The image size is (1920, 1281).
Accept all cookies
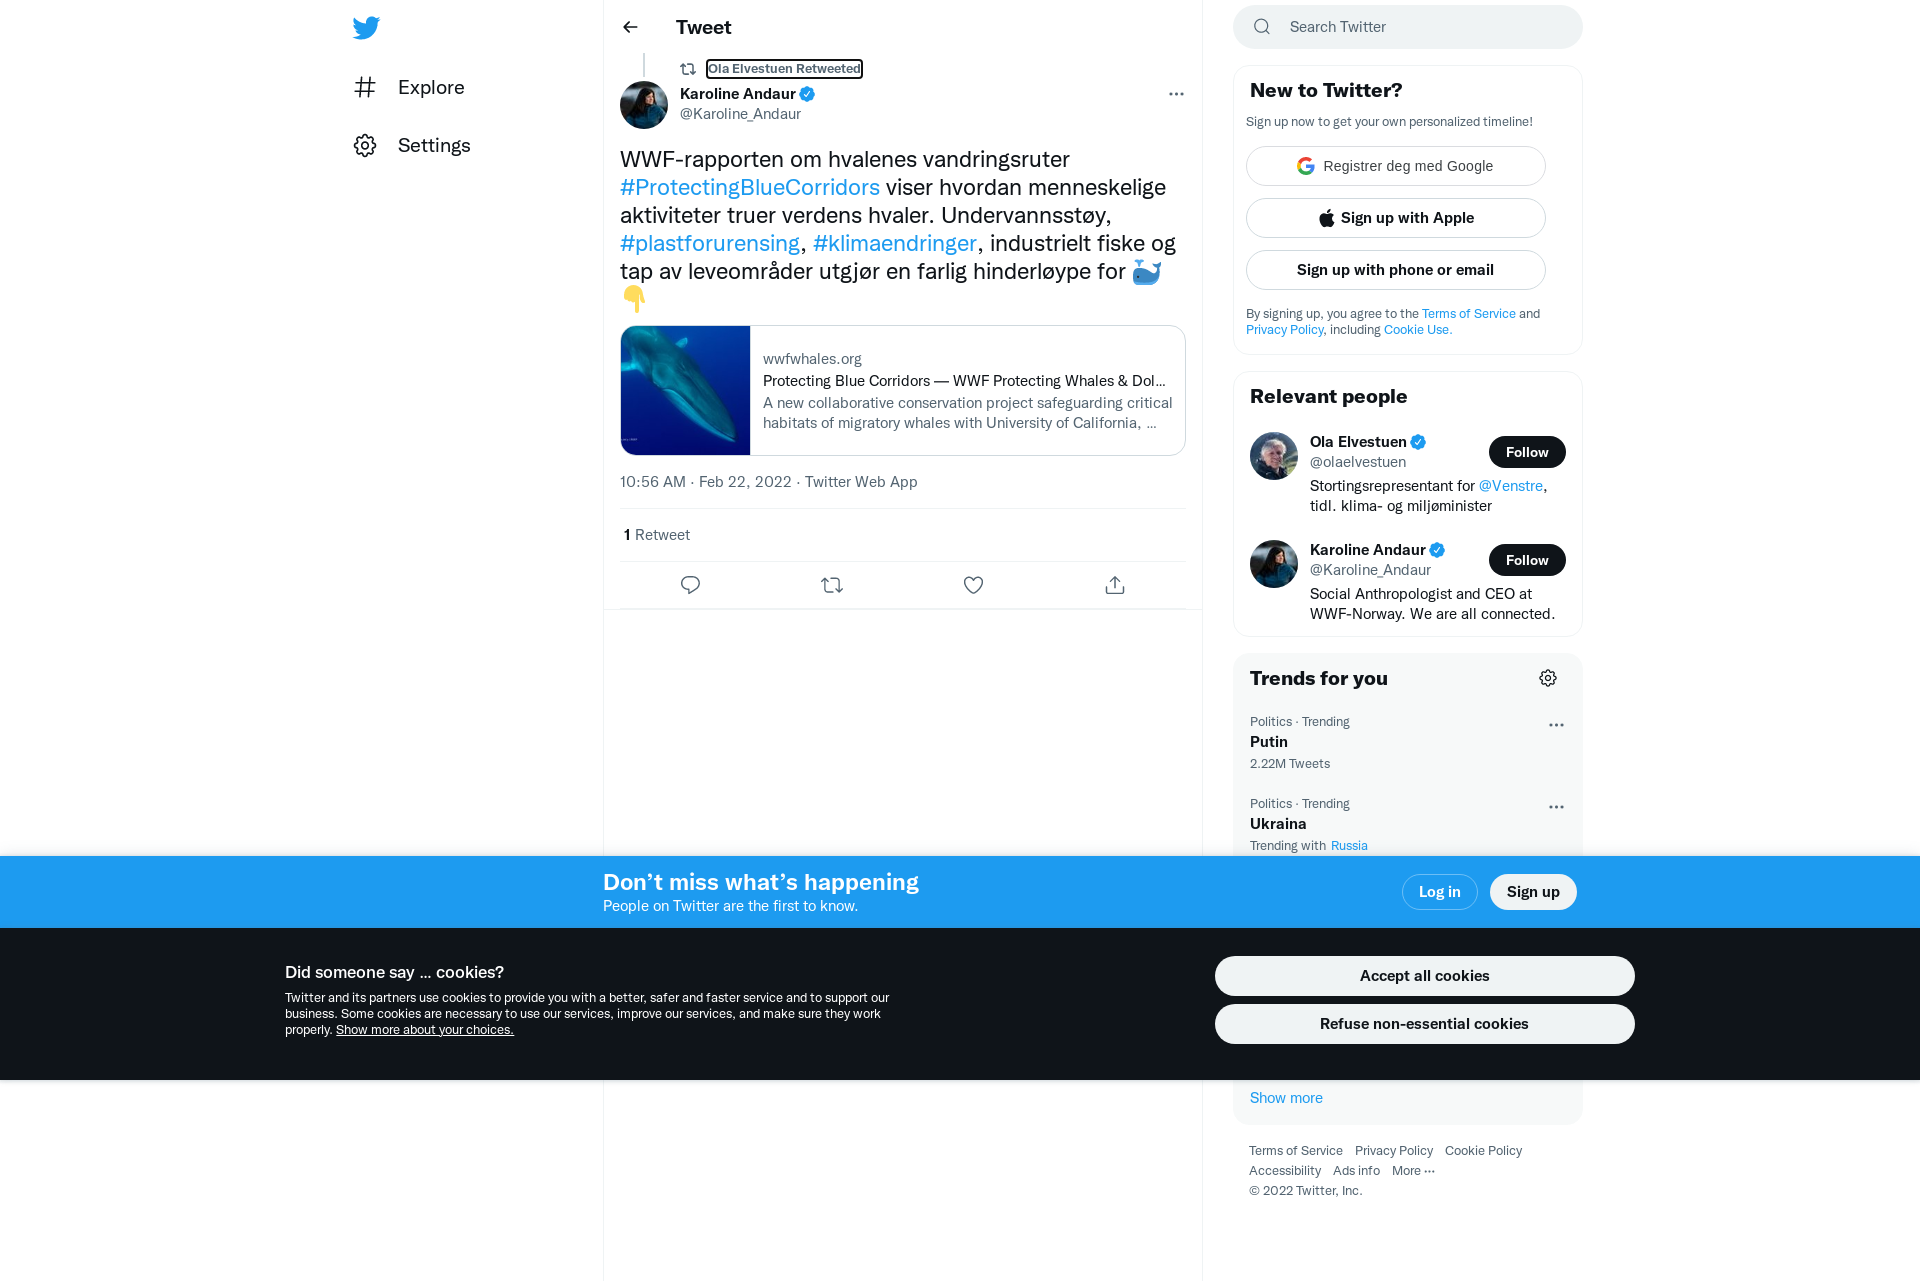point(1424,976)
